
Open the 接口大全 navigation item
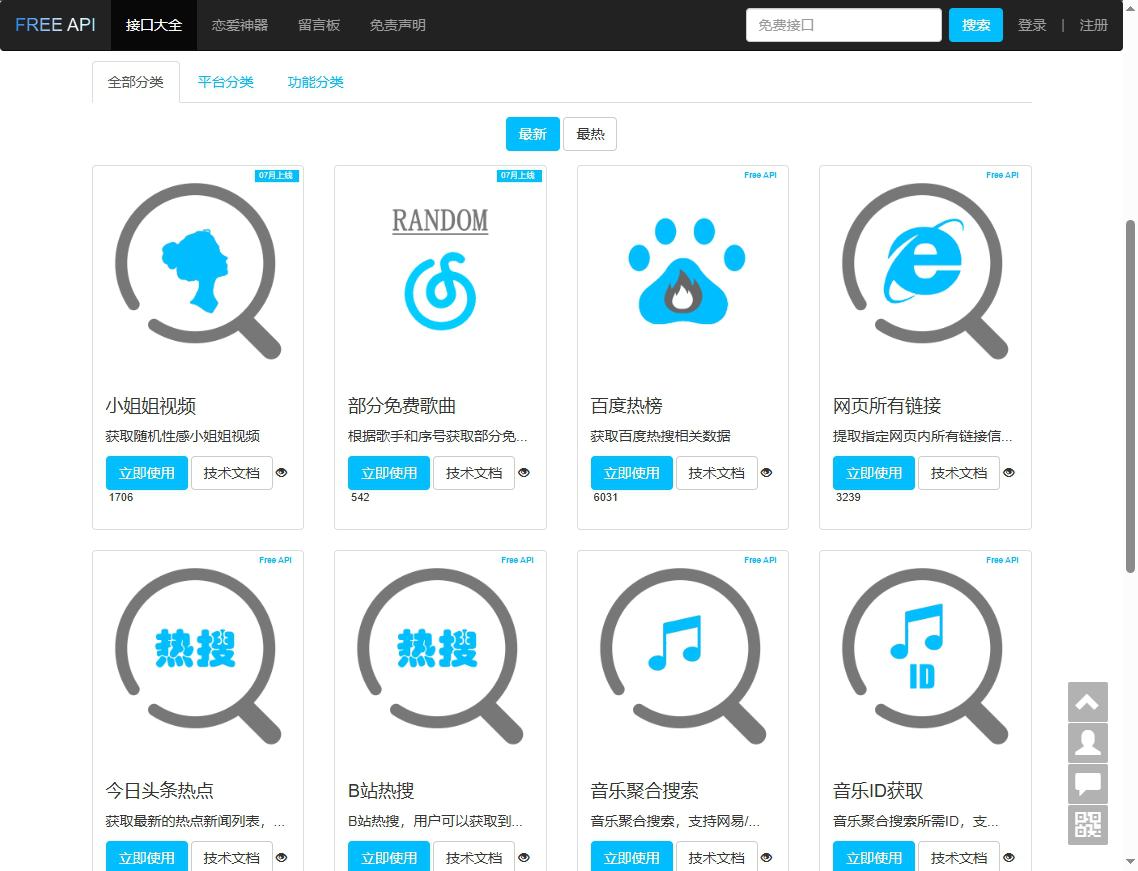[x=154, y=25]
